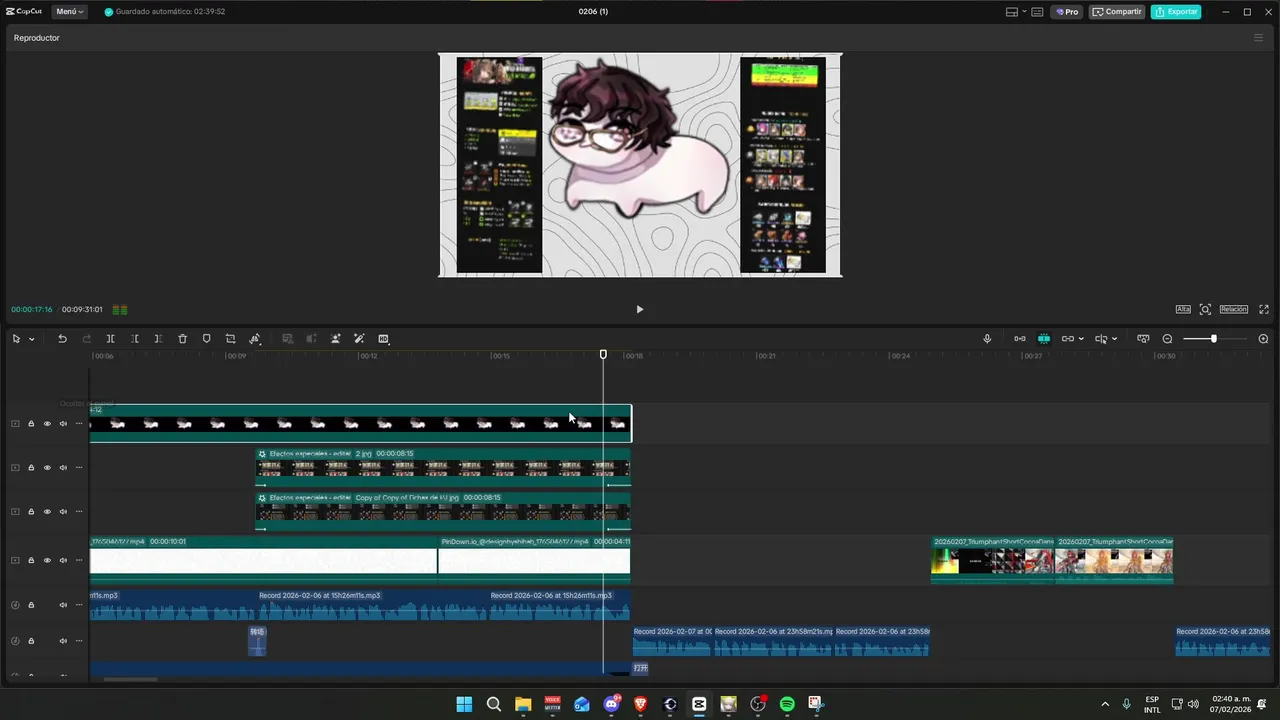Viewport: 1280px width, 720px height.
Task: Click the Compartir button
Action: (x=1117, y=12)
